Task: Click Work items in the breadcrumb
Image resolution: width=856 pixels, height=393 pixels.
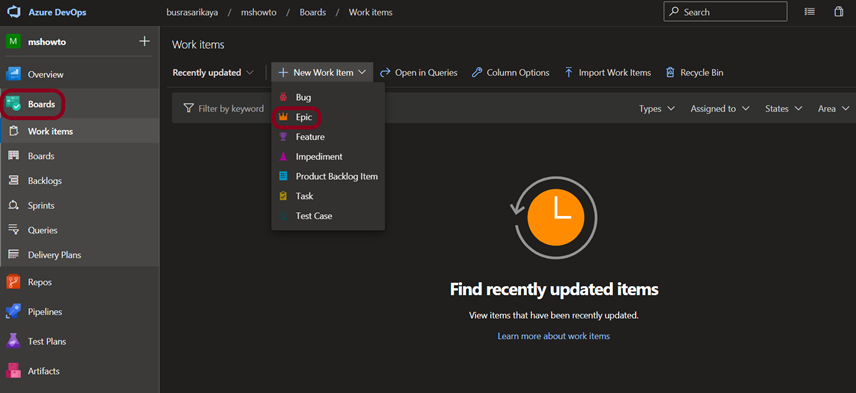Action: pyautogui.click(x=371, y=12)
